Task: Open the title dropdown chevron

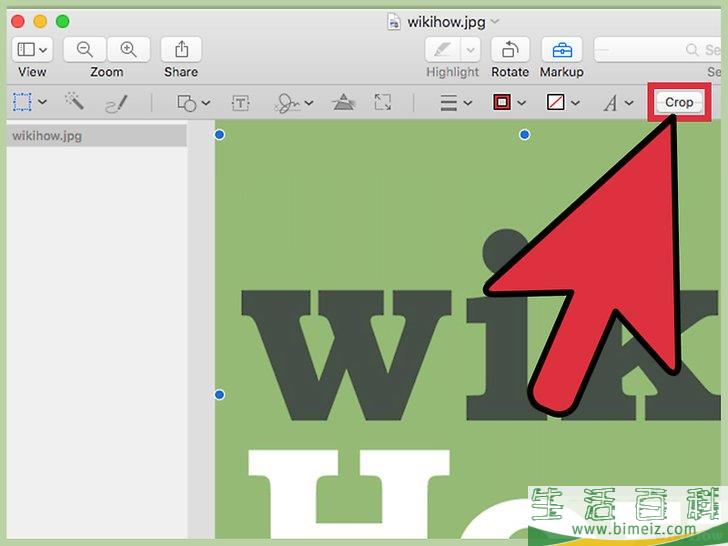Action: 495,21
